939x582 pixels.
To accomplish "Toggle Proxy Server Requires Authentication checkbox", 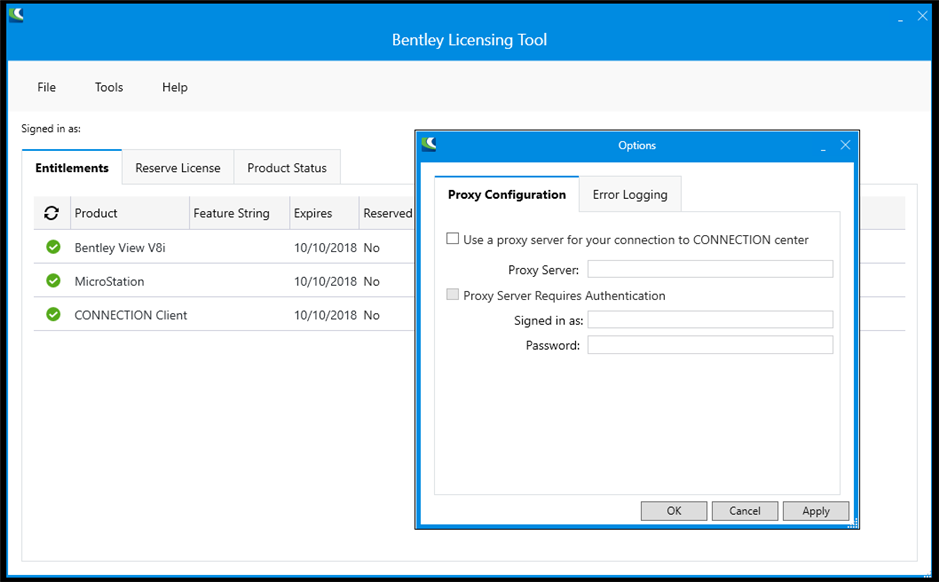I will coord(453,295).
